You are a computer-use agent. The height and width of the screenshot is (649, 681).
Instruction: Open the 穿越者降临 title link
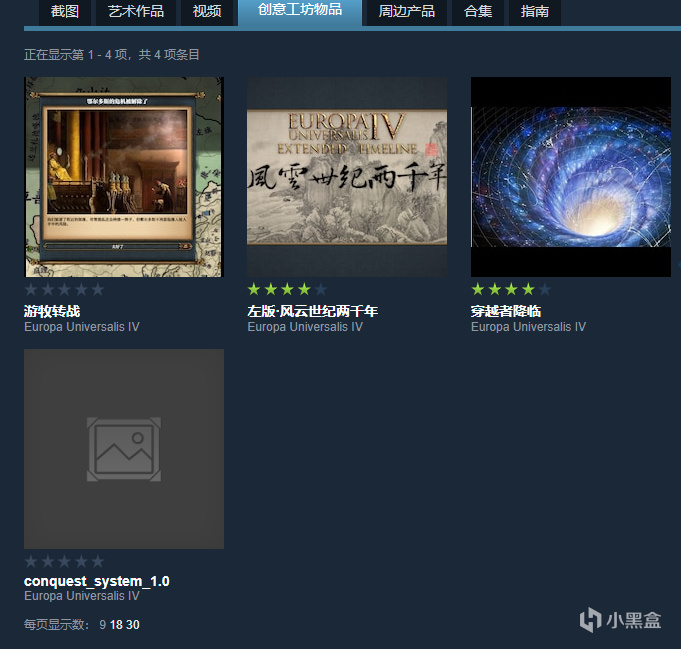[x=506, y=311]
